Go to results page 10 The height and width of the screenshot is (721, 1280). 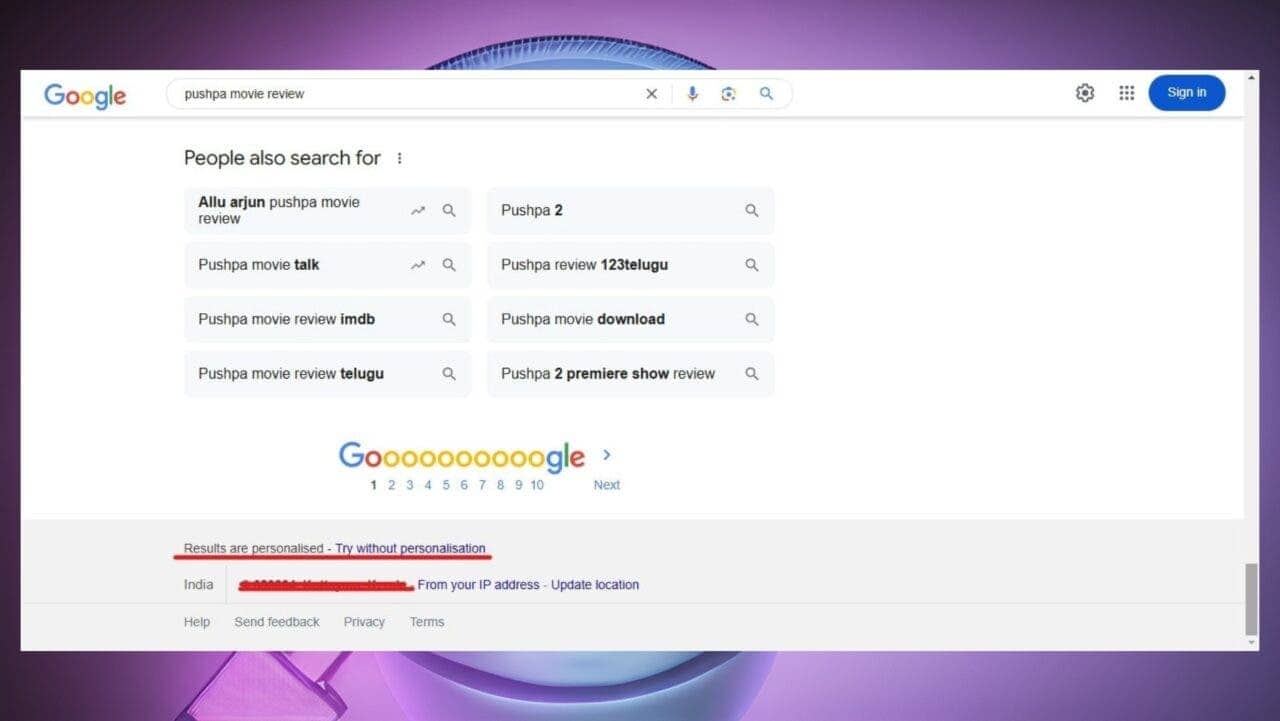537,485
